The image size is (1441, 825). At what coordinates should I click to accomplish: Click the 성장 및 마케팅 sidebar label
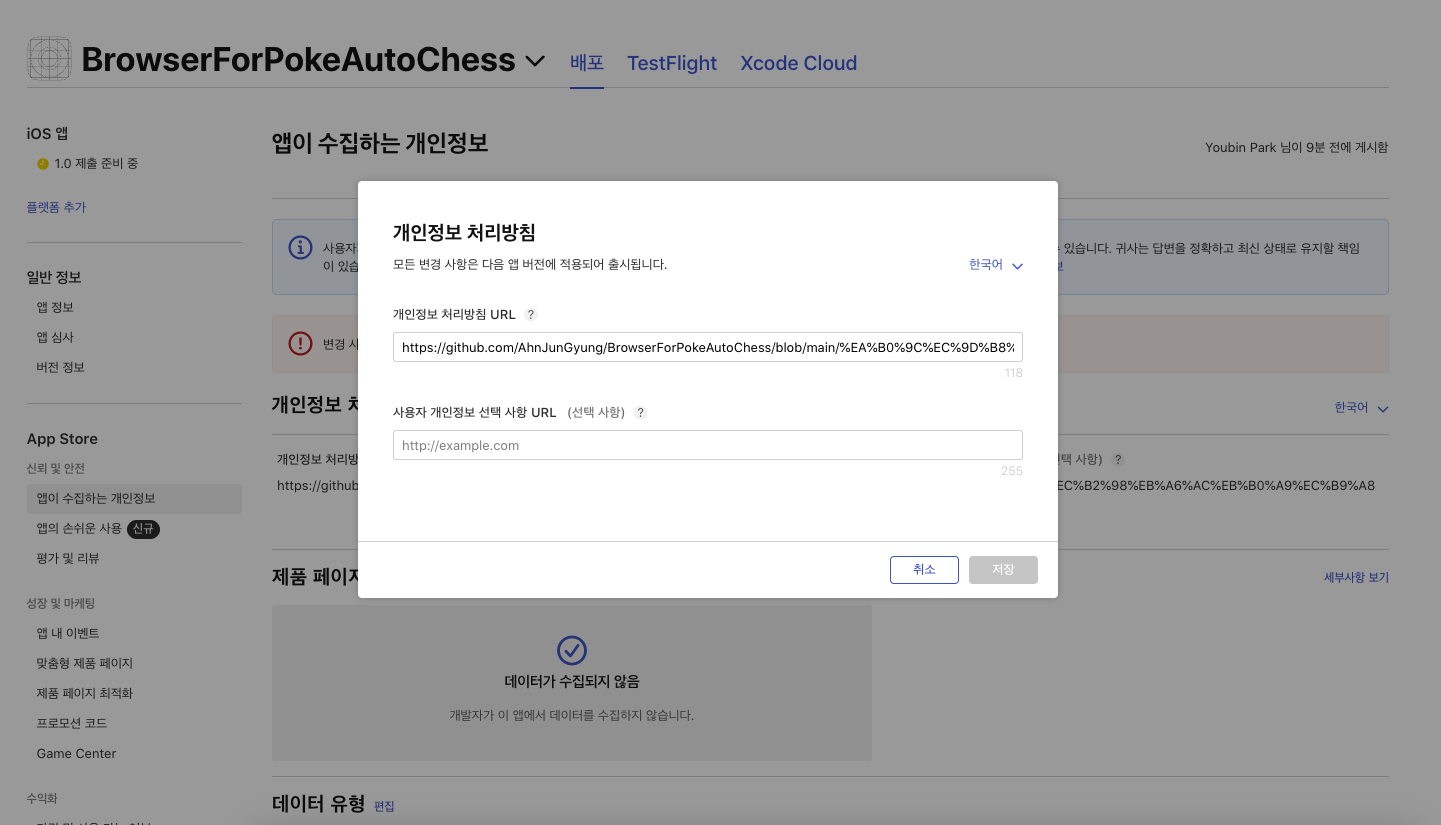pos(61,603)
